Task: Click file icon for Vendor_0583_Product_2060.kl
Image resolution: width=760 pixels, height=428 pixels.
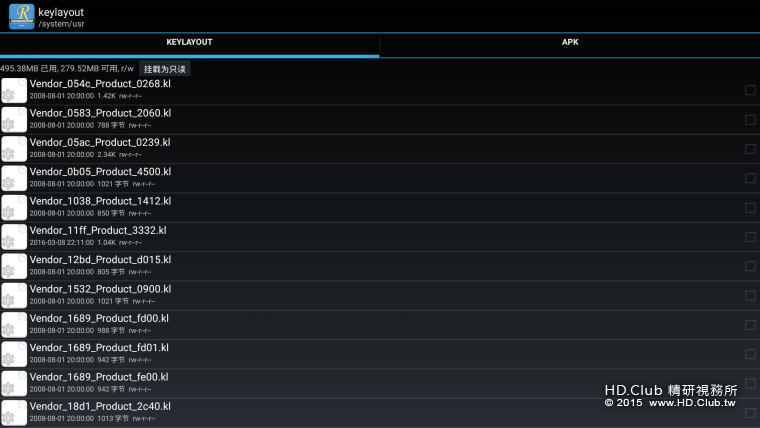Action: [14, 120]
